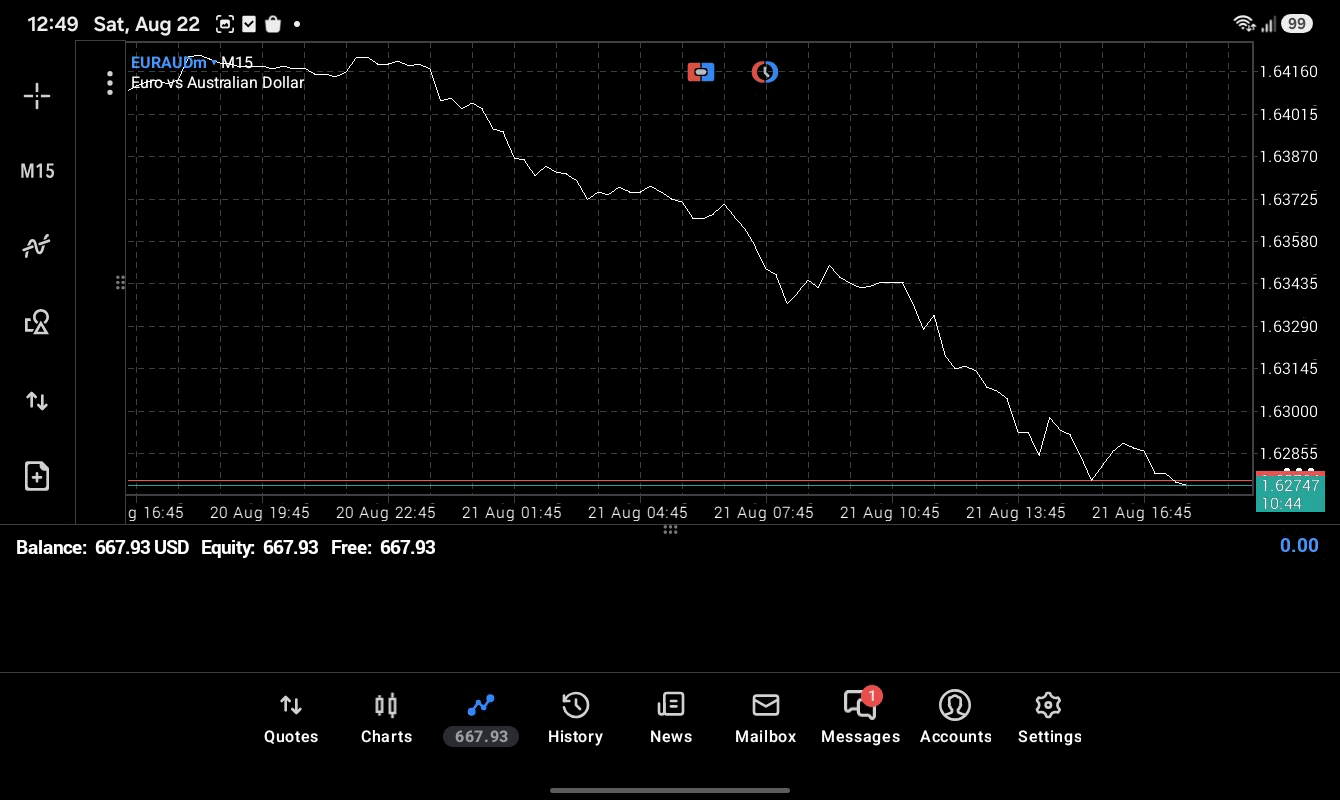Select the Trade tab showing 667.93

pyautogui.click(x=481, y=719)
